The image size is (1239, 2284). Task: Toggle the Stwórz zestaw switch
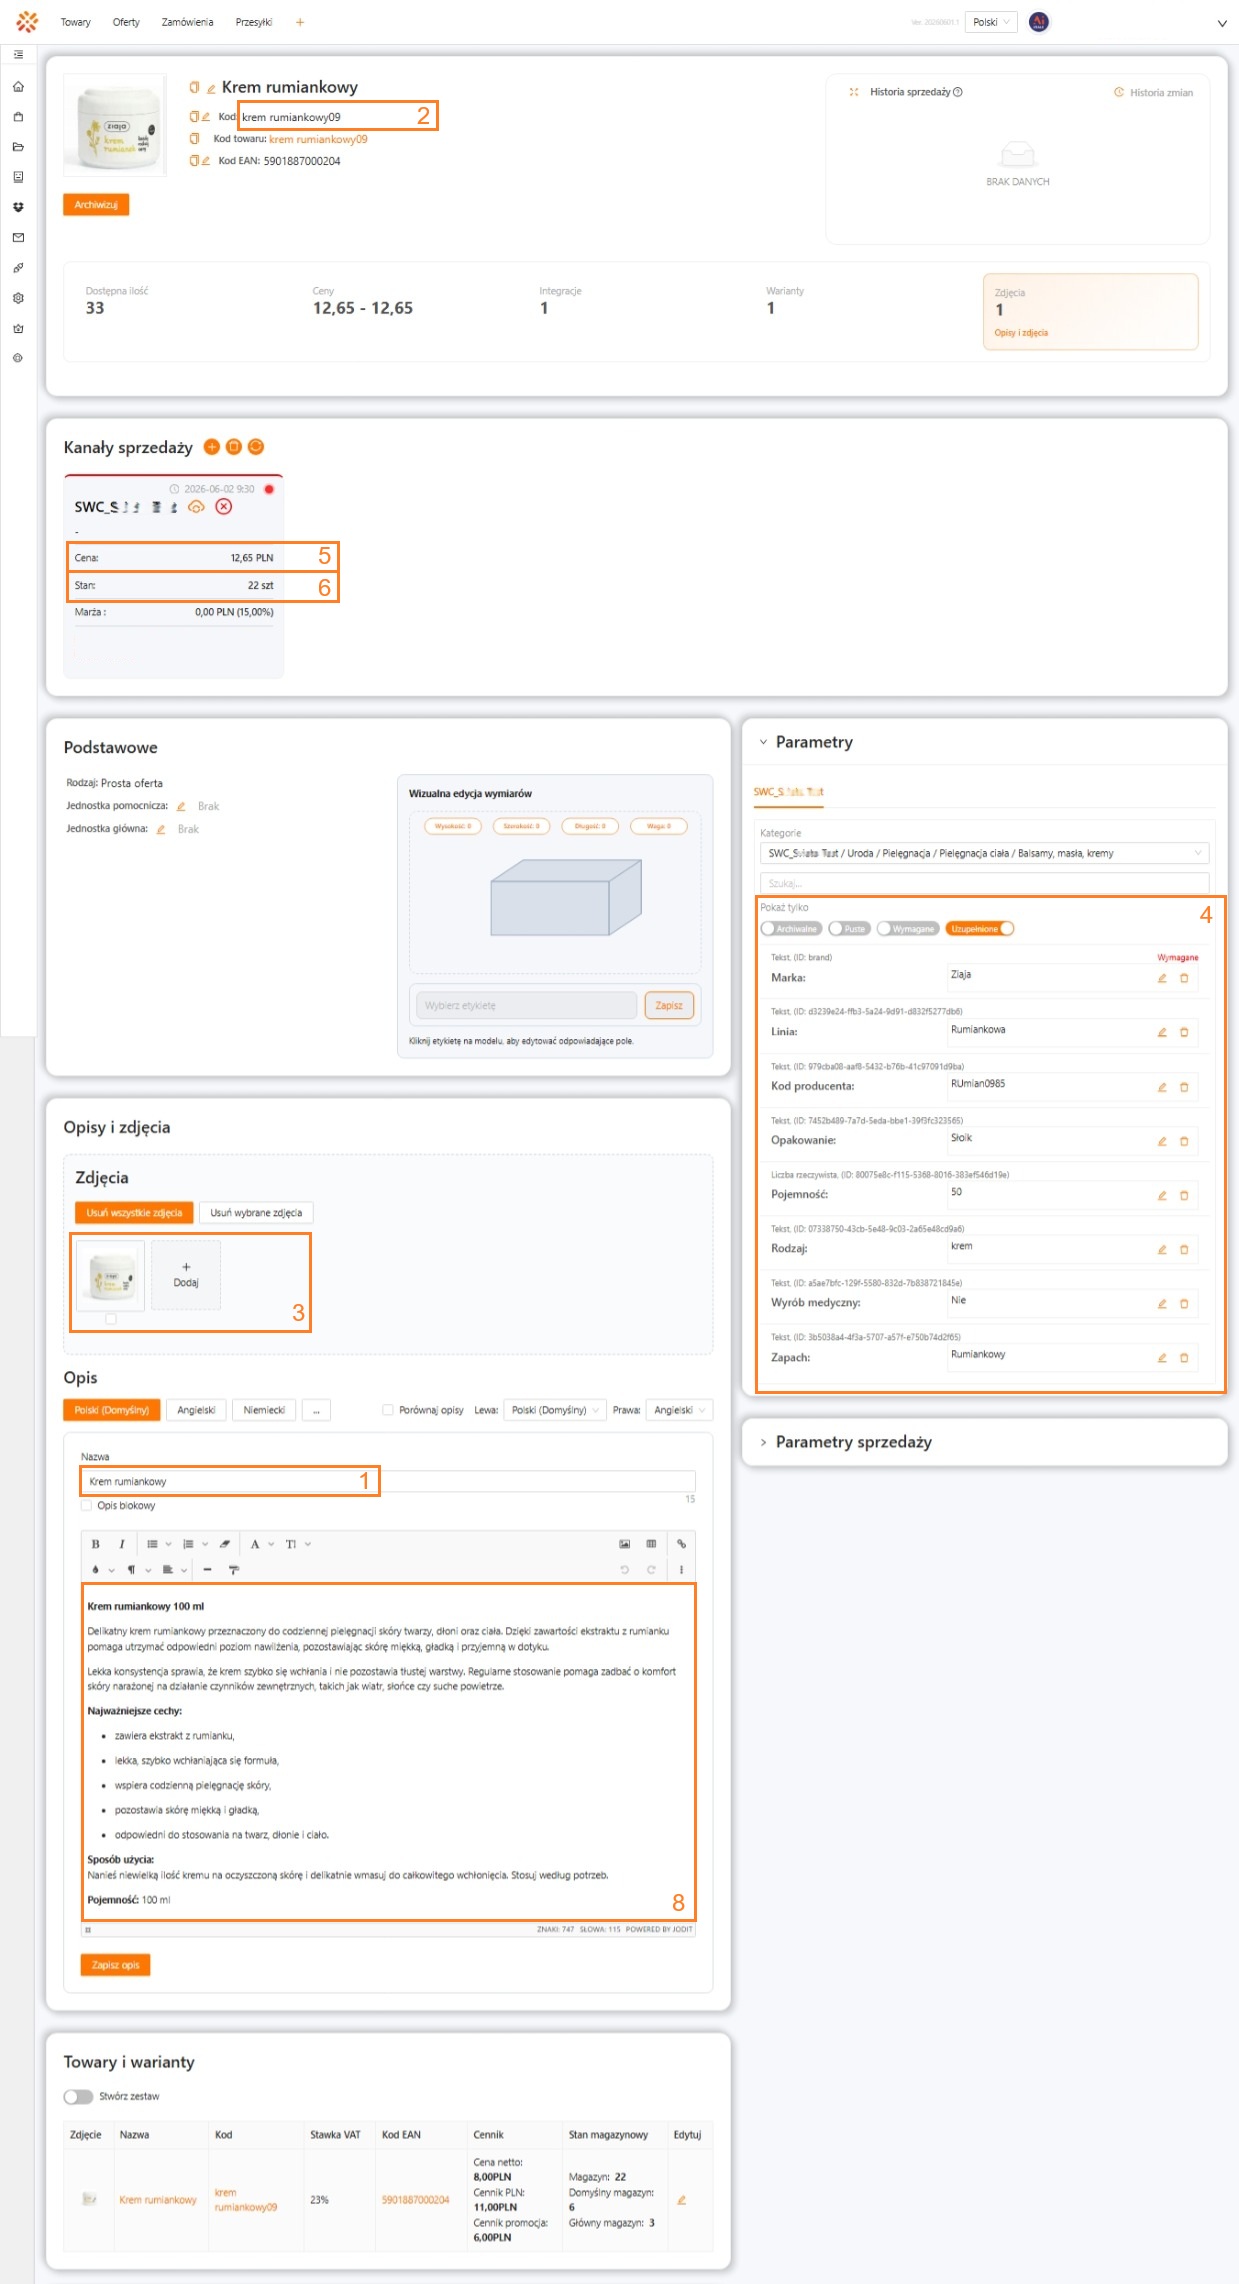tap(78, 2096)
